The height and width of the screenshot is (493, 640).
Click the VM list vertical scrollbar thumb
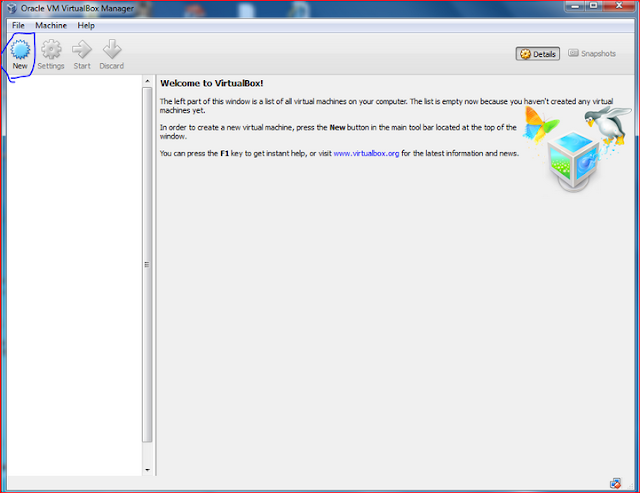click(x=147, y=264)
